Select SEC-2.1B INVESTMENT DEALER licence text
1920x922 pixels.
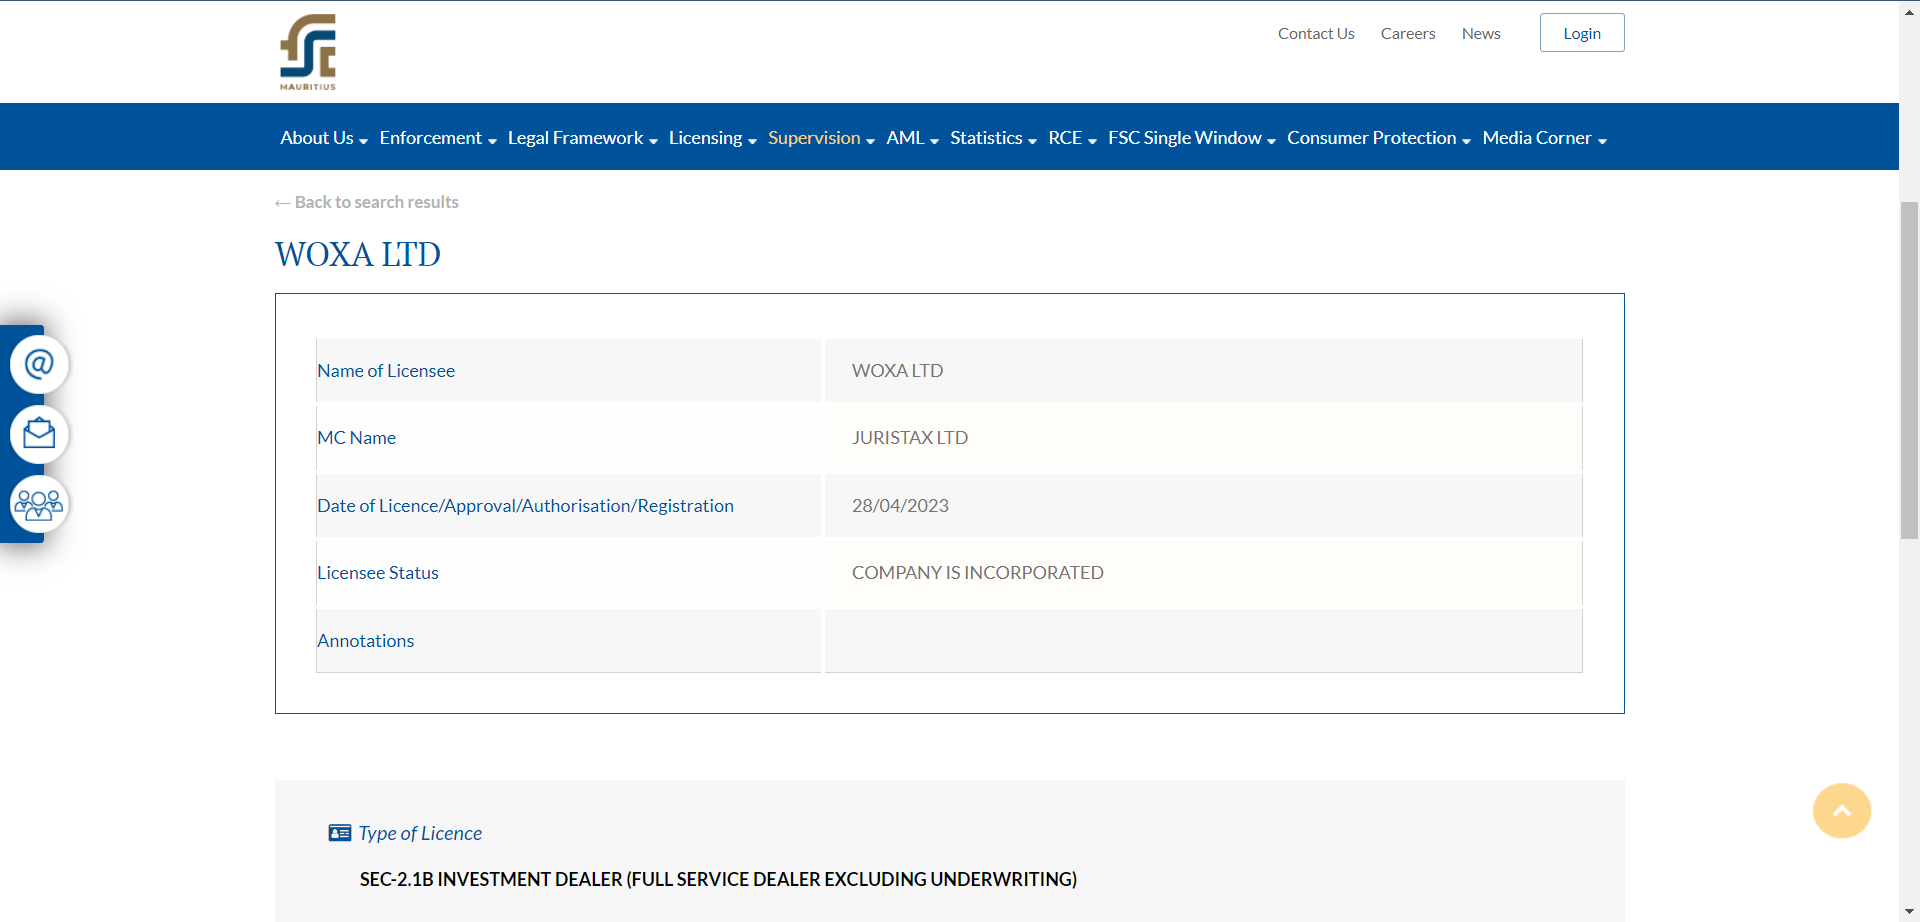point(718,879)
